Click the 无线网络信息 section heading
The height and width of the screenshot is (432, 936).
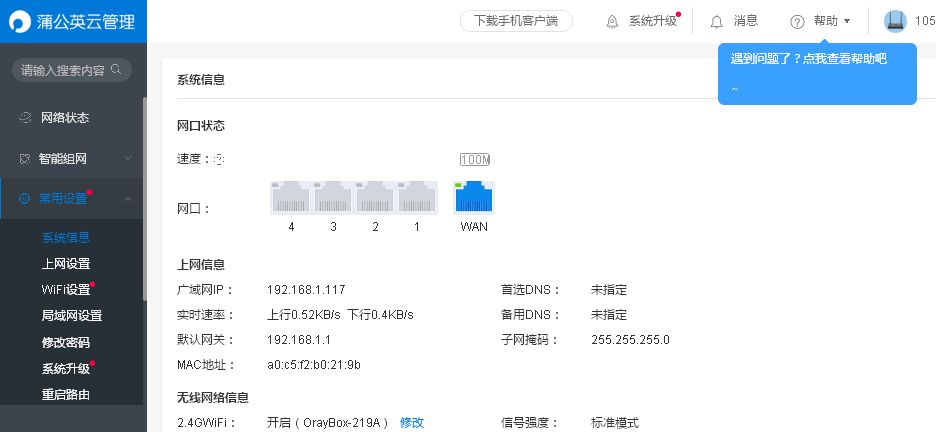[x=213, y=397]
